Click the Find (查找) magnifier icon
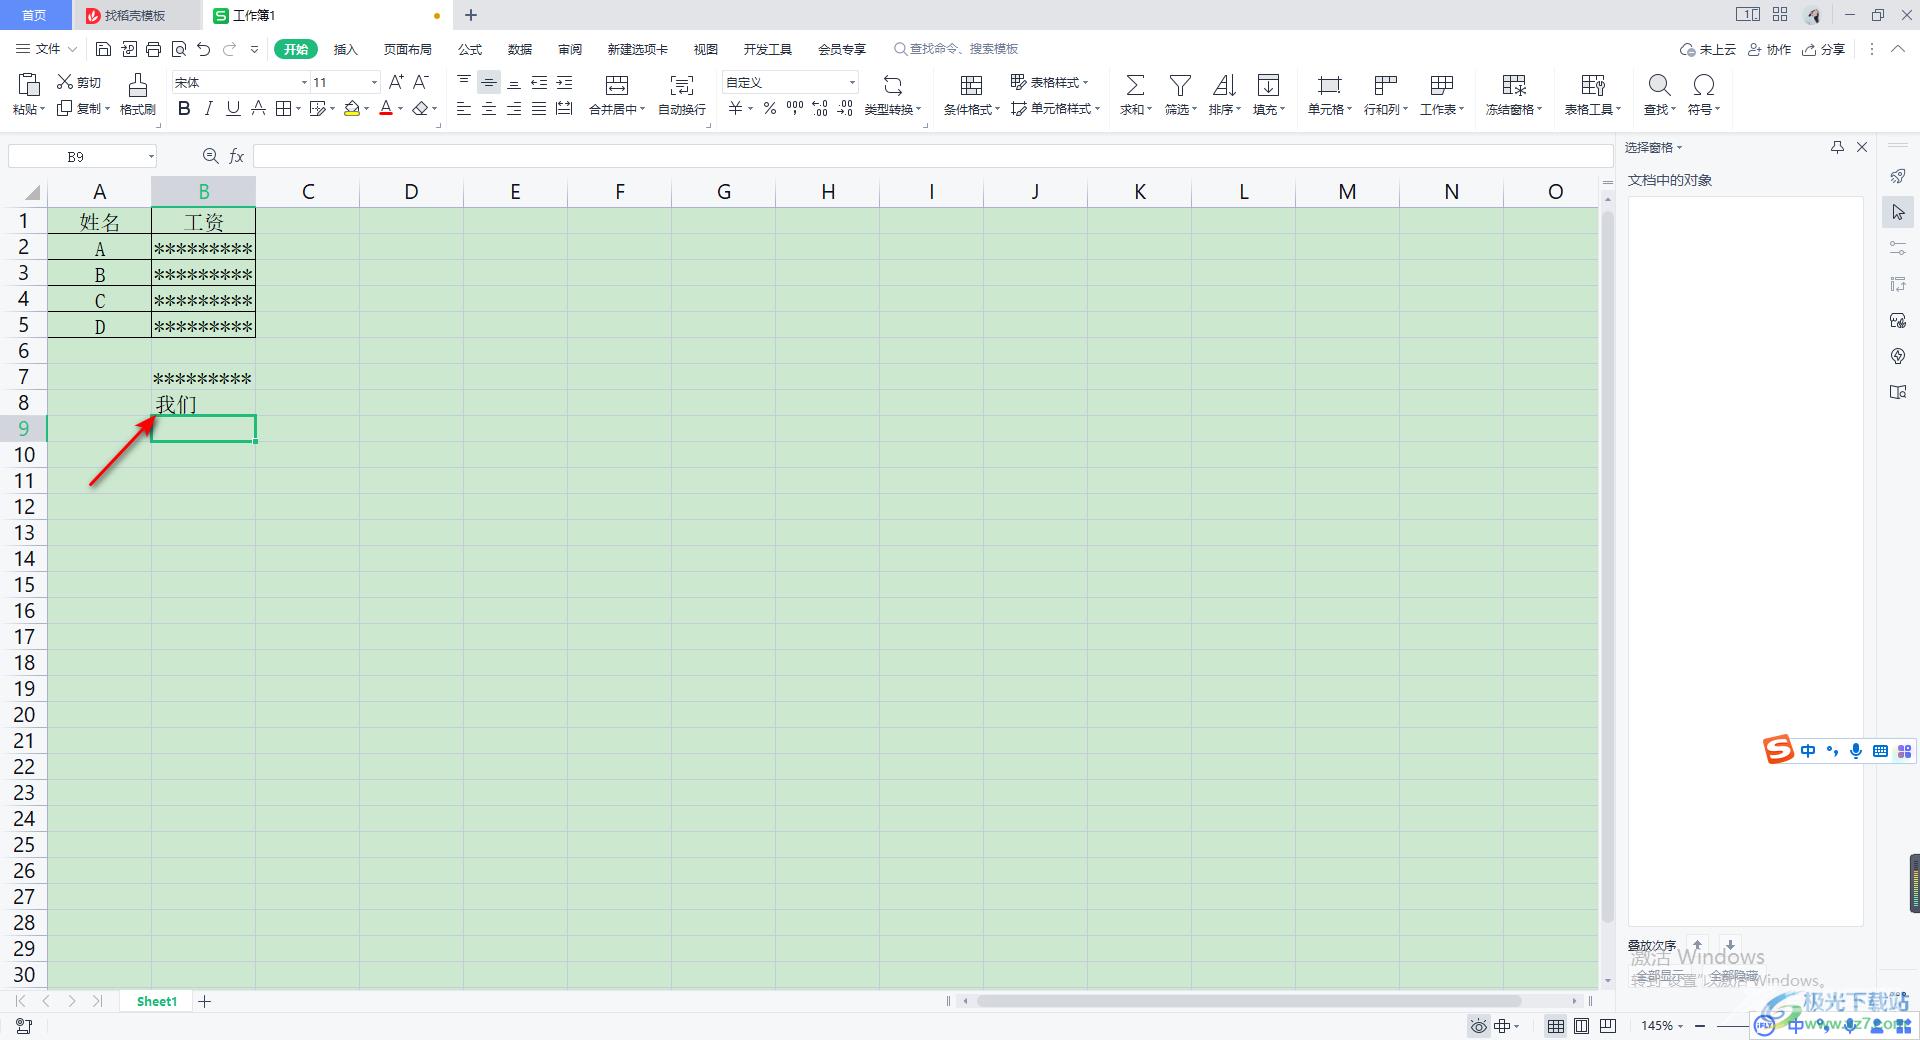 pyautogui.click(x=1659, y=85)
